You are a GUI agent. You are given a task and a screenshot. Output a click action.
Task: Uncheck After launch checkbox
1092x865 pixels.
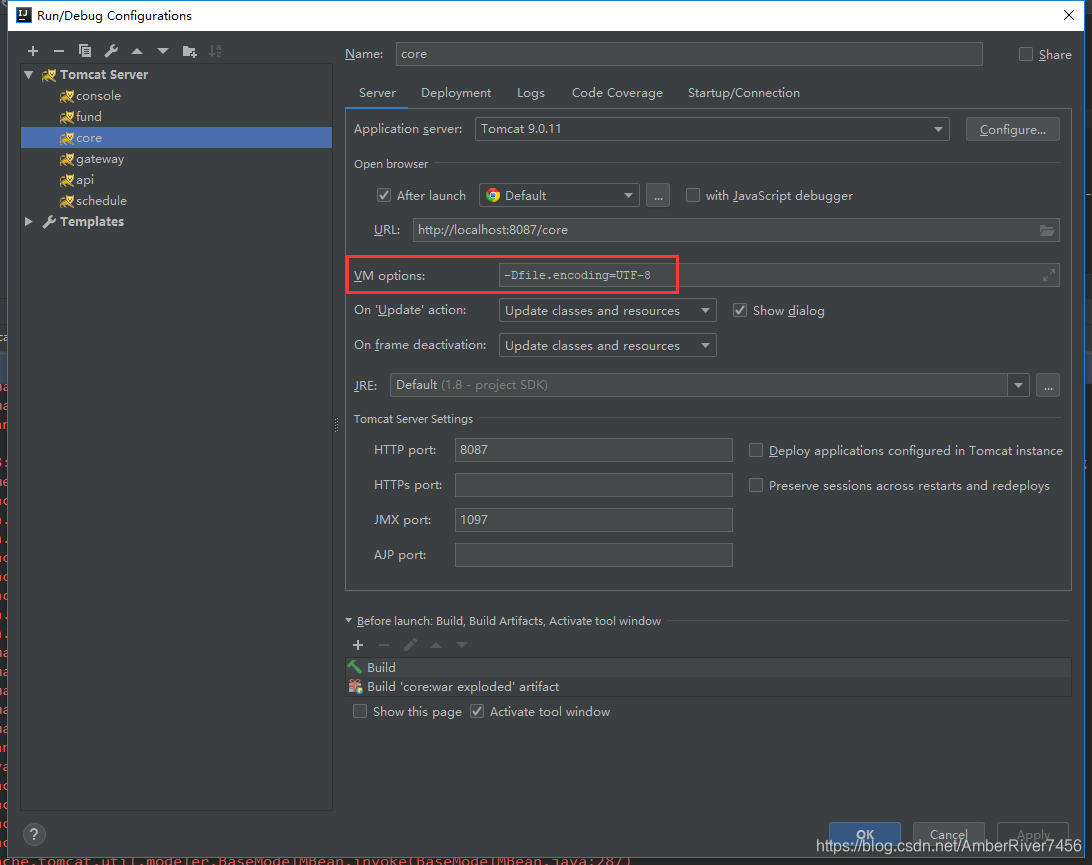[x=384, y=196]
